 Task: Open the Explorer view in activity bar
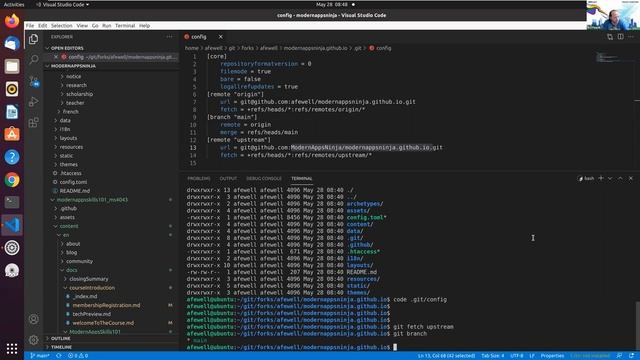coord(33,39)
